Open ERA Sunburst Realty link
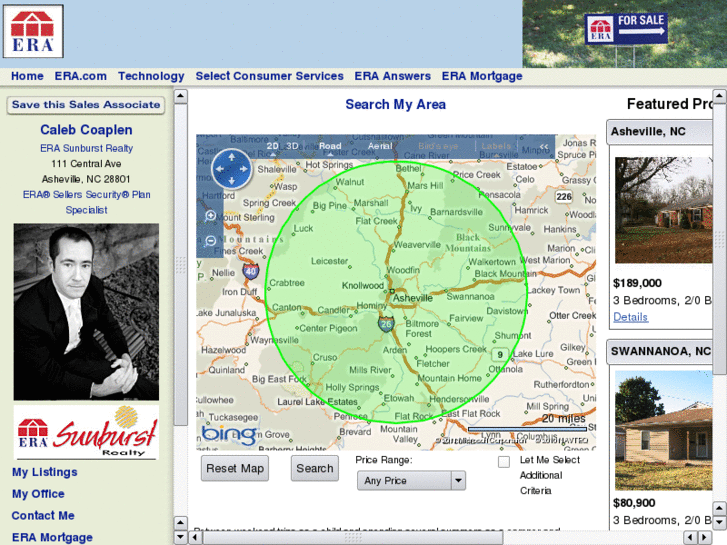This screenshot has width=727, height=545. click(x=86, y=148)
